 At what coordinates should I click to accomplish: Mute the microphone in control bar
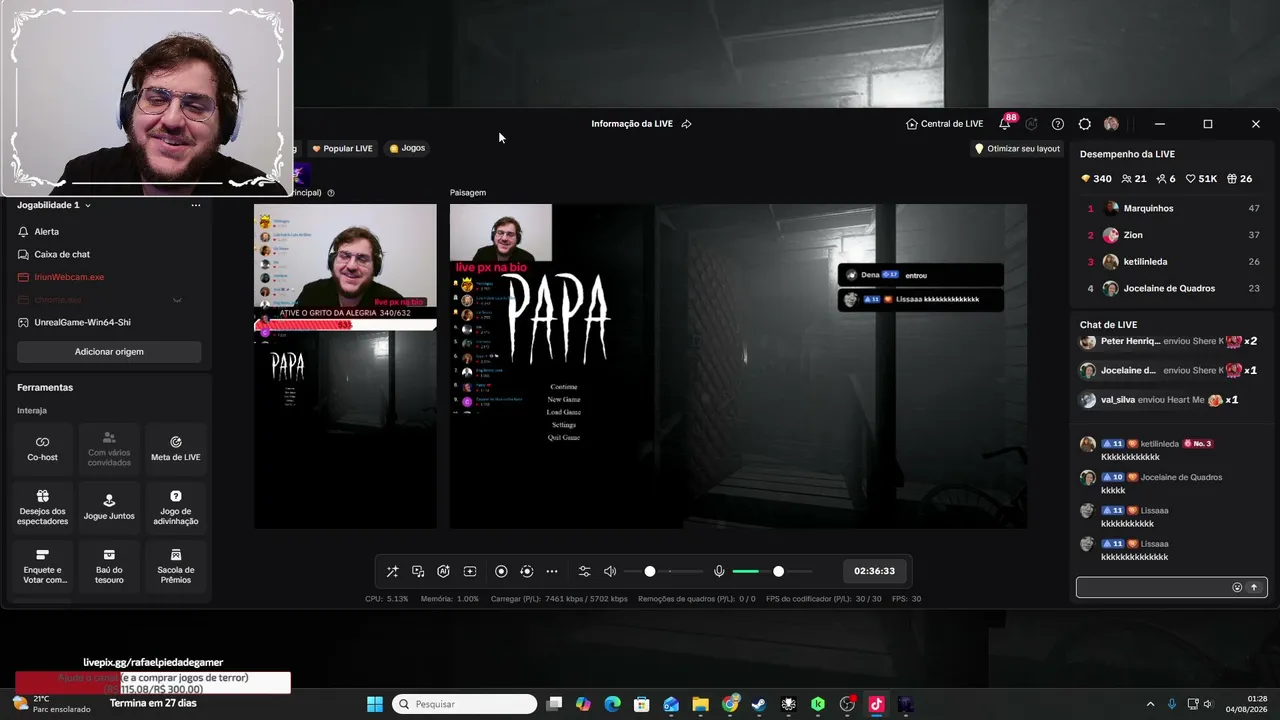[719, 571]
